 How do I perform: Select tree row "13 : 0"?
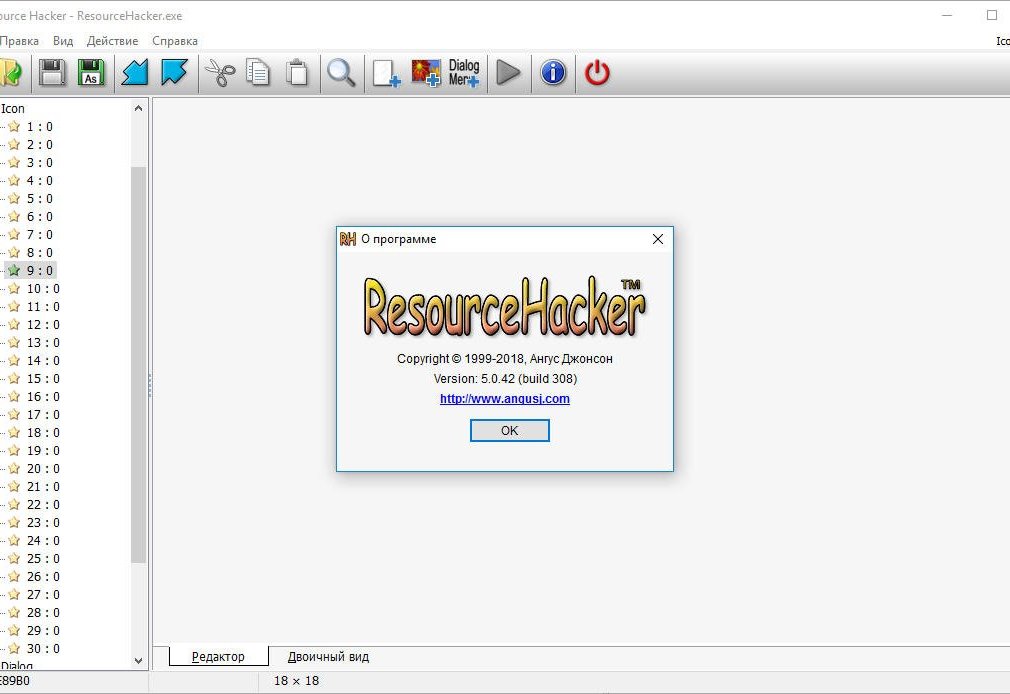43,343
